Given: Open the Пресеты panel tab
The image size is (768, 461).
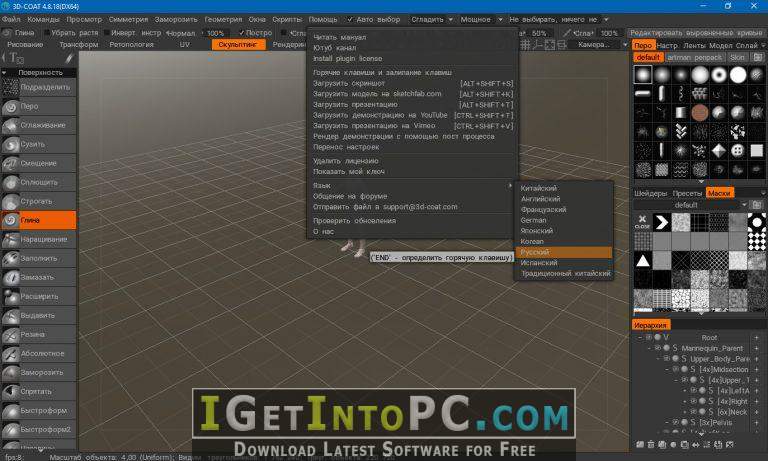Looking at the screenshot, I should click(x=686, y=192).
